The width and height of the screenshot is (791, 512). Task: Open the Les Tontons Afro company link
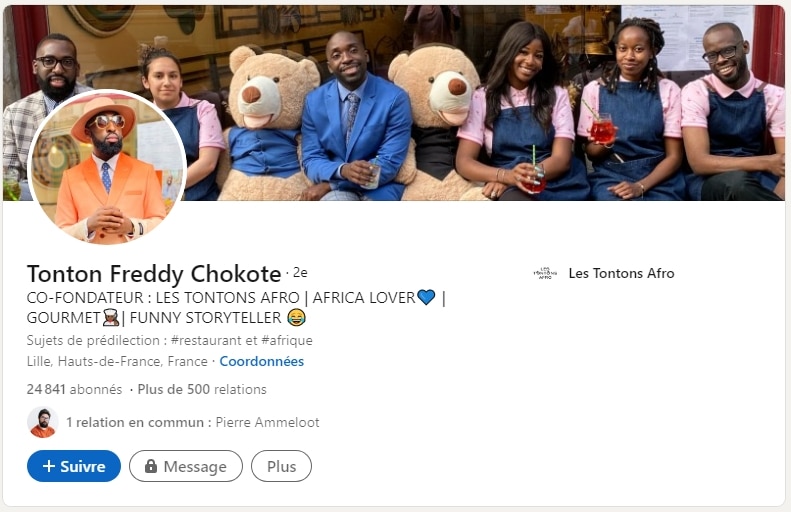tap(621, 273)
